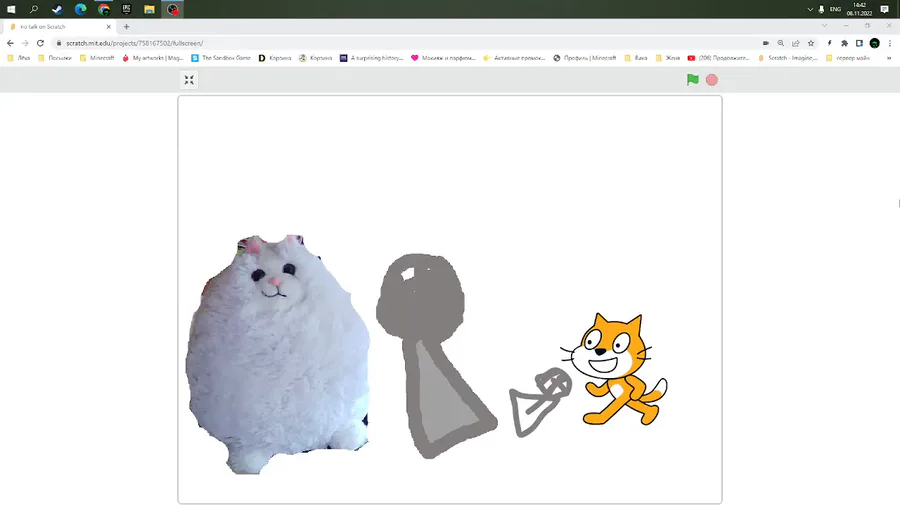The image size is (900, 506).
Task: Open the 'My artworks' bookmark
Action: click(x=153, y=58)
